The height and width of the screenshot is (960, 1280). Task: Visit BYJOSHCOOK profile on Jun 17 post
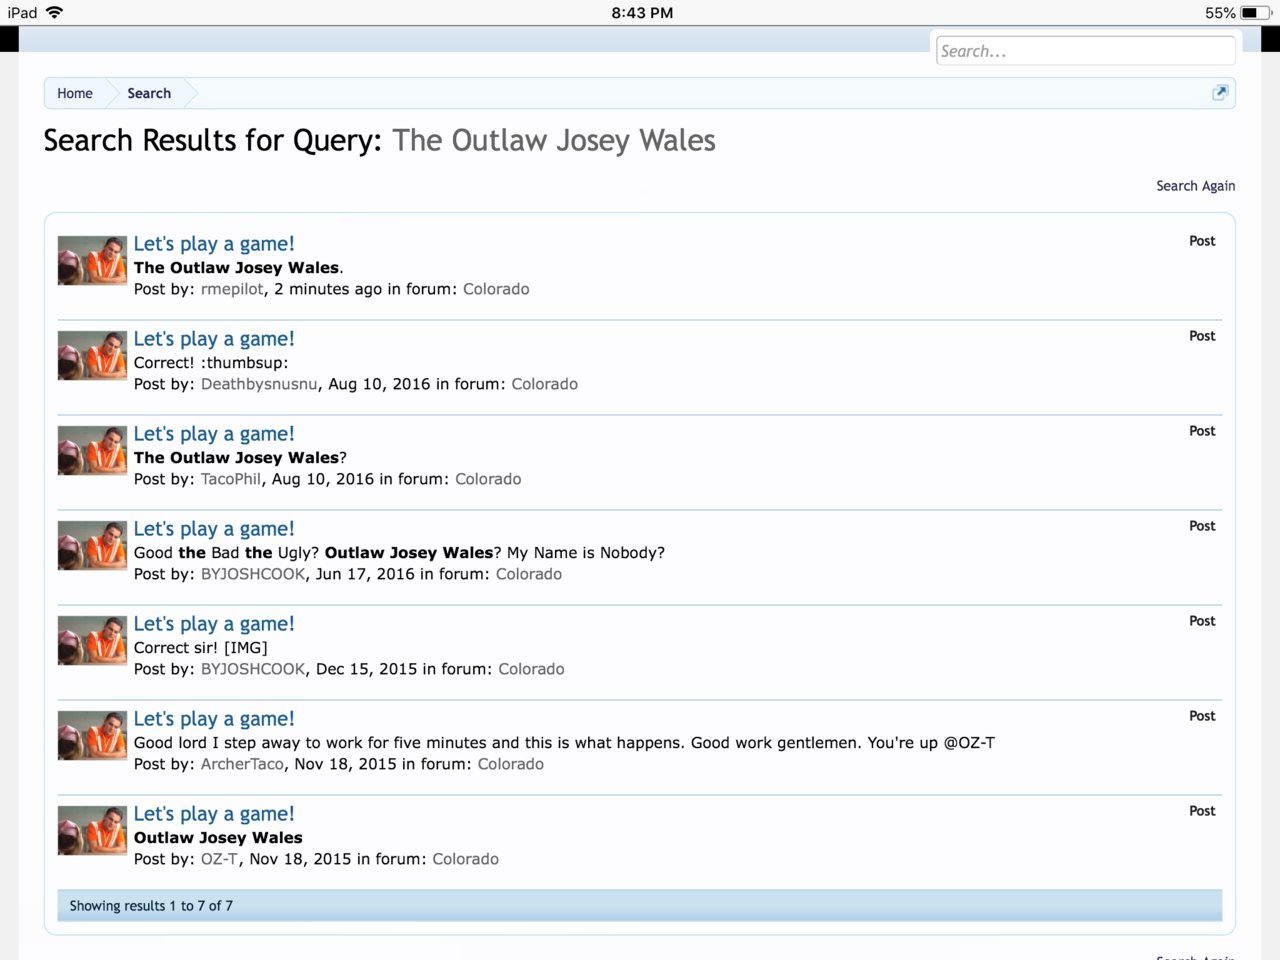(x=253, y=574)
